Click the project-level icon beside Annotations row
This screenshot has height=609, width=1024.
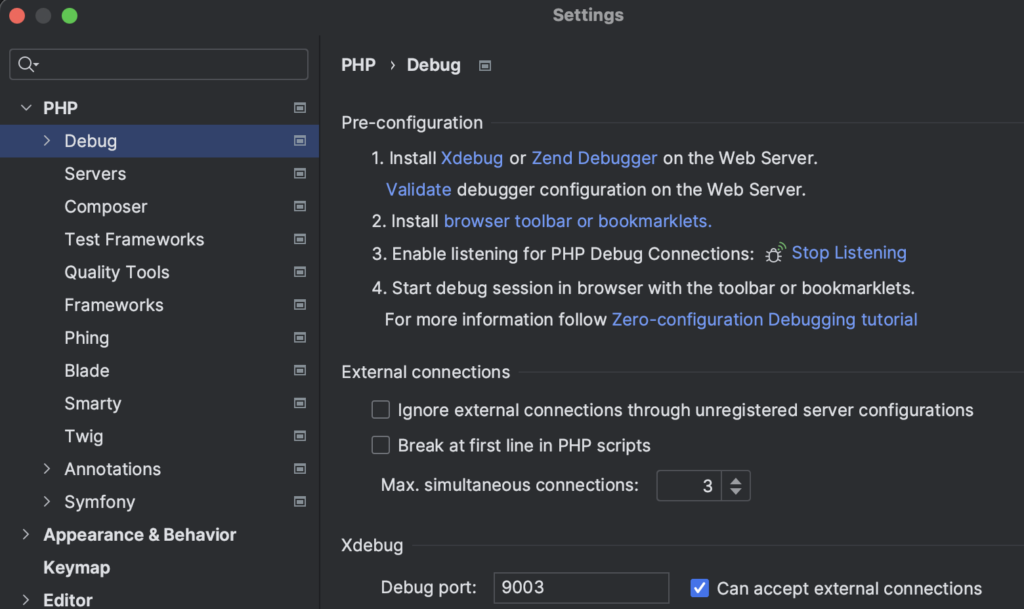tap(300, 469)
